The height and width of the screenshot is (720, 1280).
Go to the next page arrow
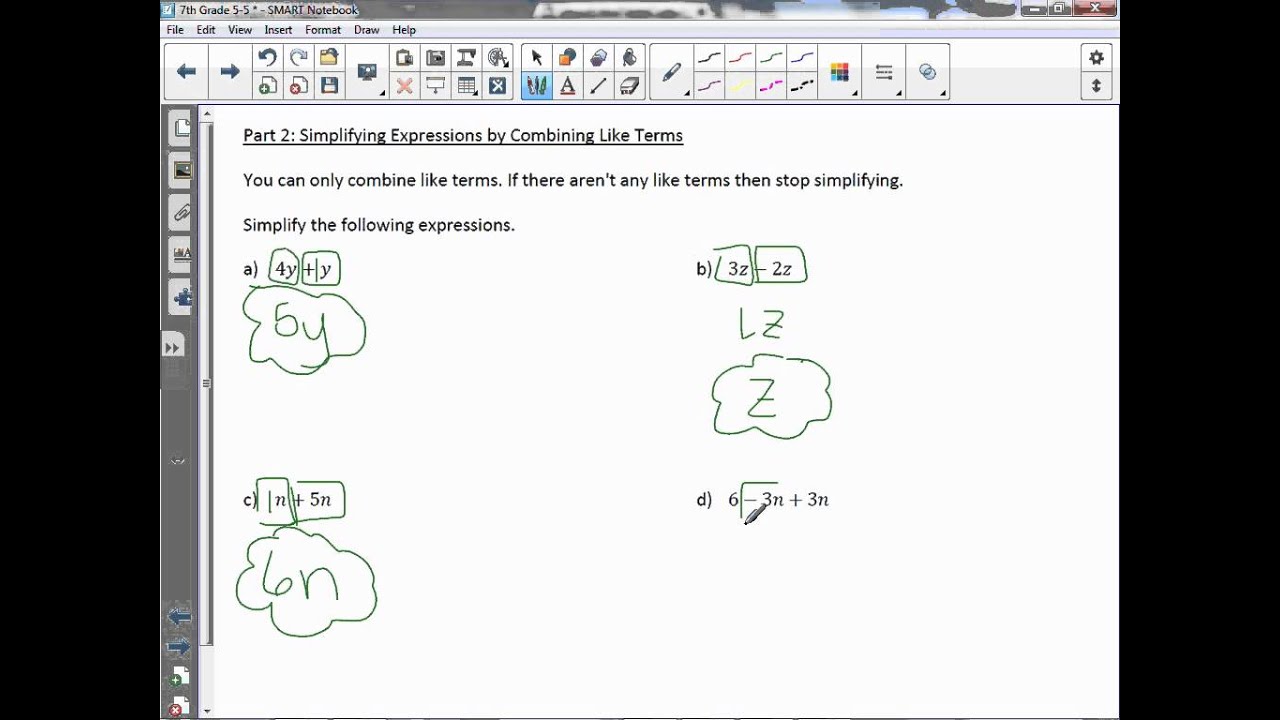(x=230, y=71)
